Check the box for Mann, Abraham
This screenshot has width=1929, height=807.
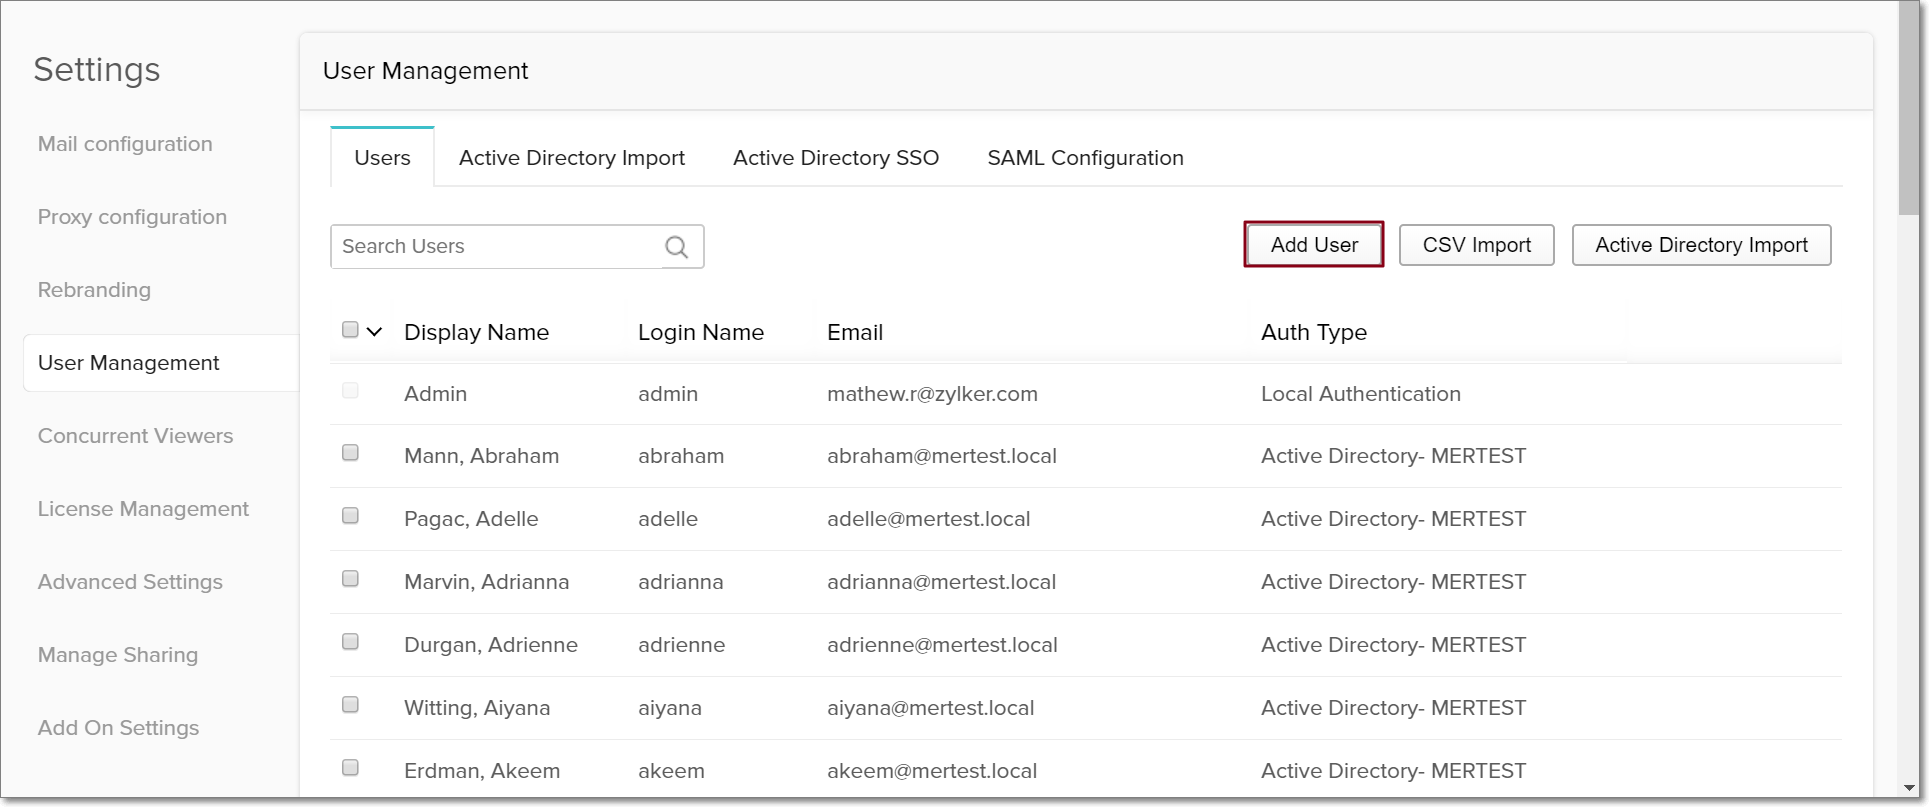[x=350, y=453]
